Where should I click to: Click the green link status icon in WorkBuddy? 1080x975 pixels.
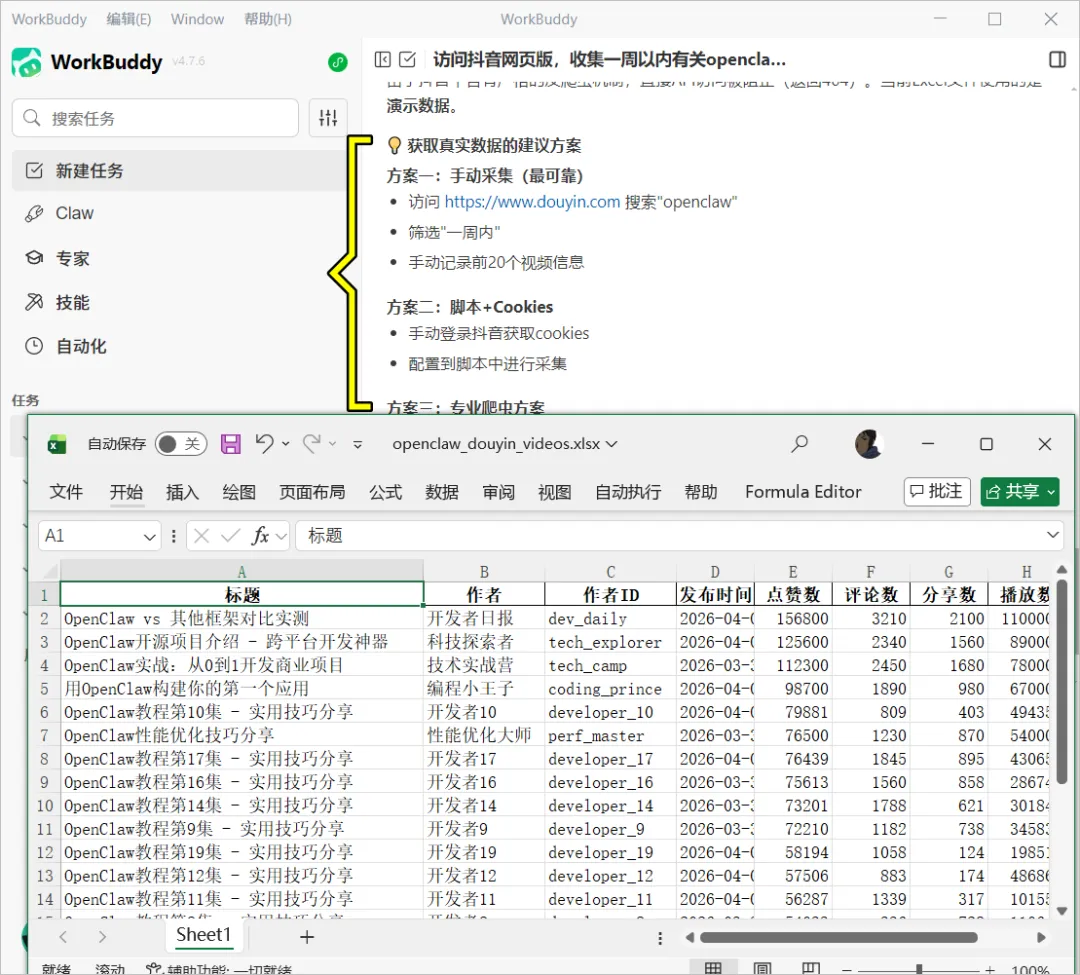point(338,63)
